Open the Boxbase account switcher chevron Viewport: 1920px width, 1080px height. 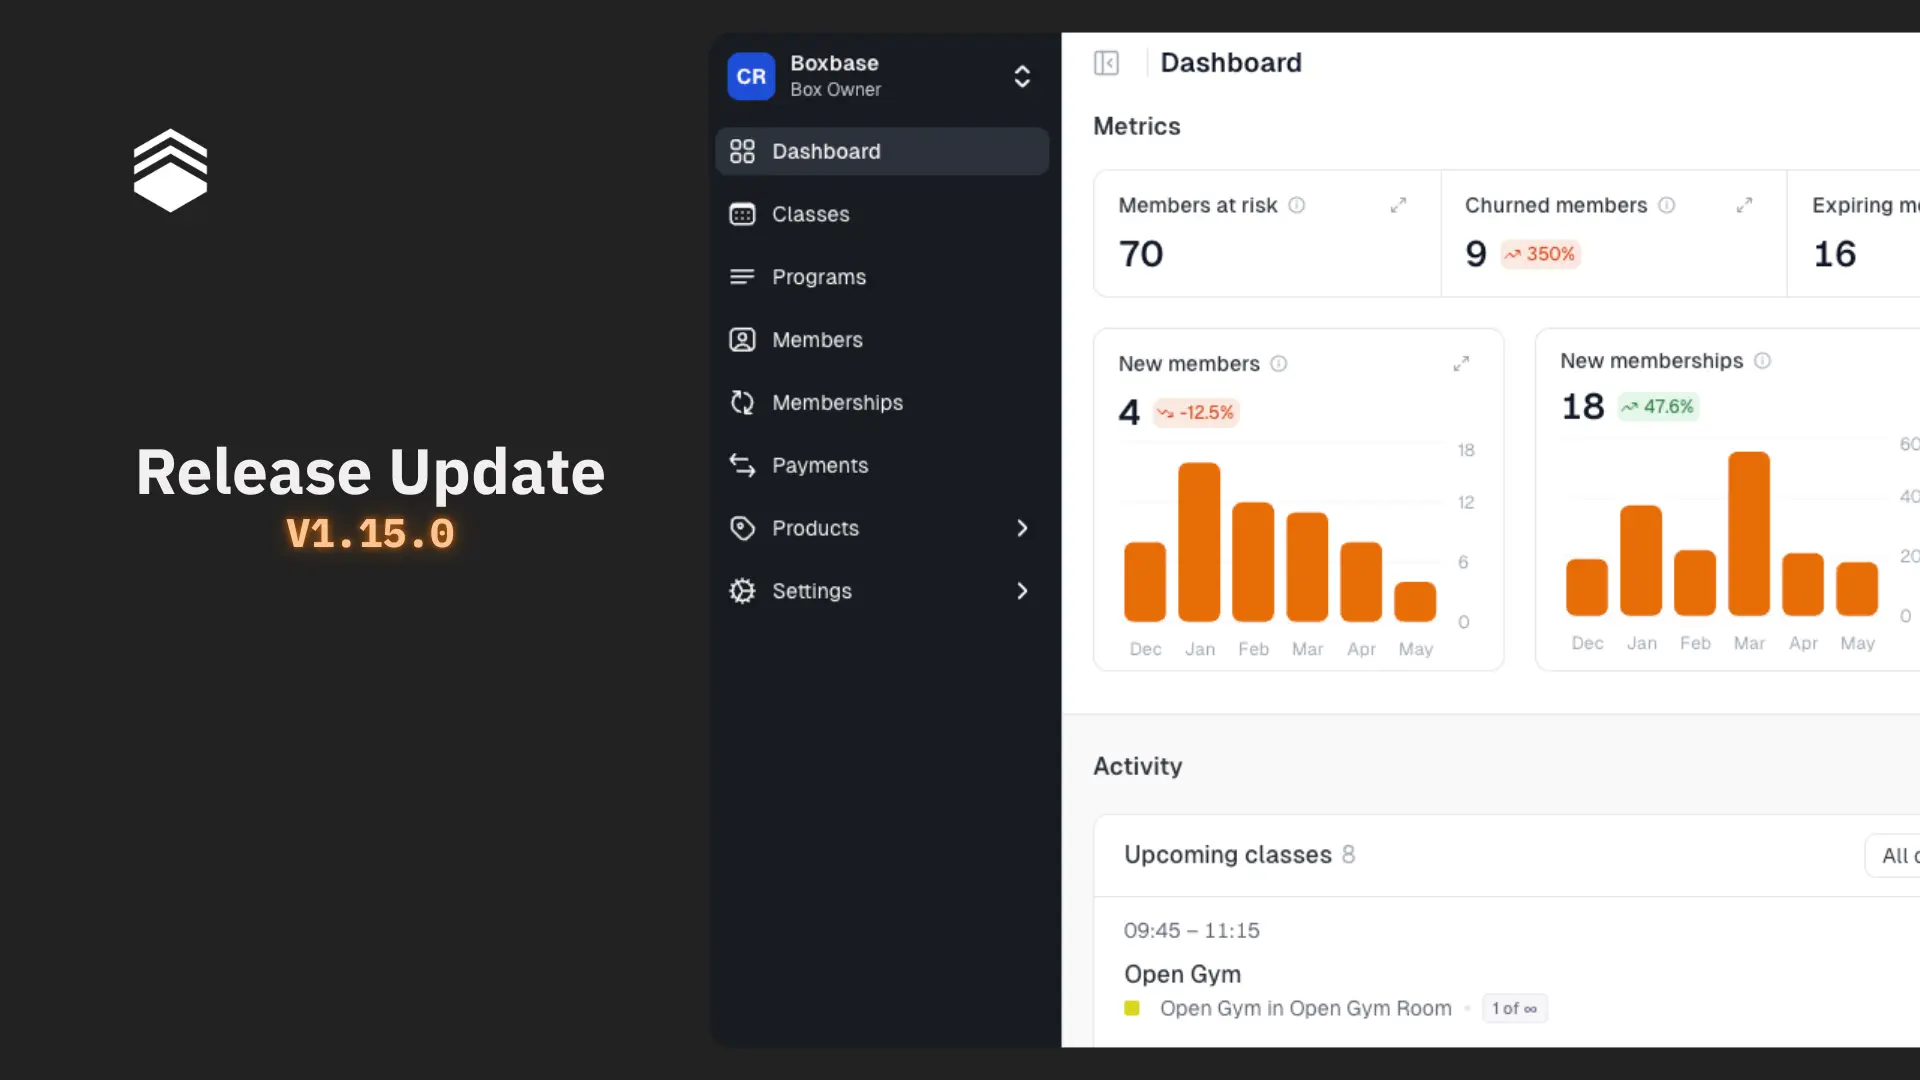[x=1022, y=76]
